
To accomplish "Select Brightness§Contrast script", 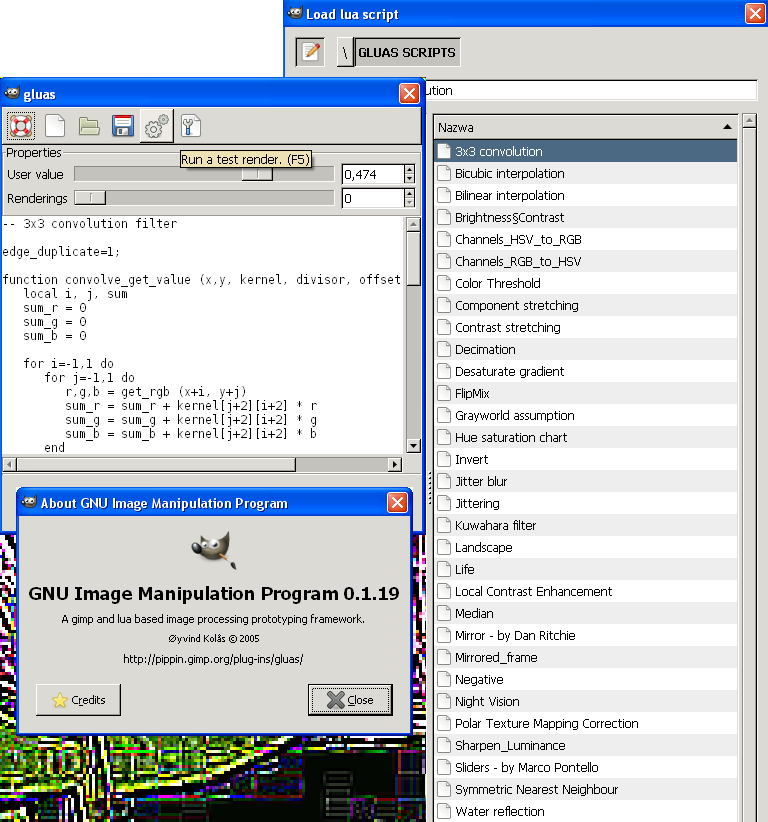I will [585, 218].
